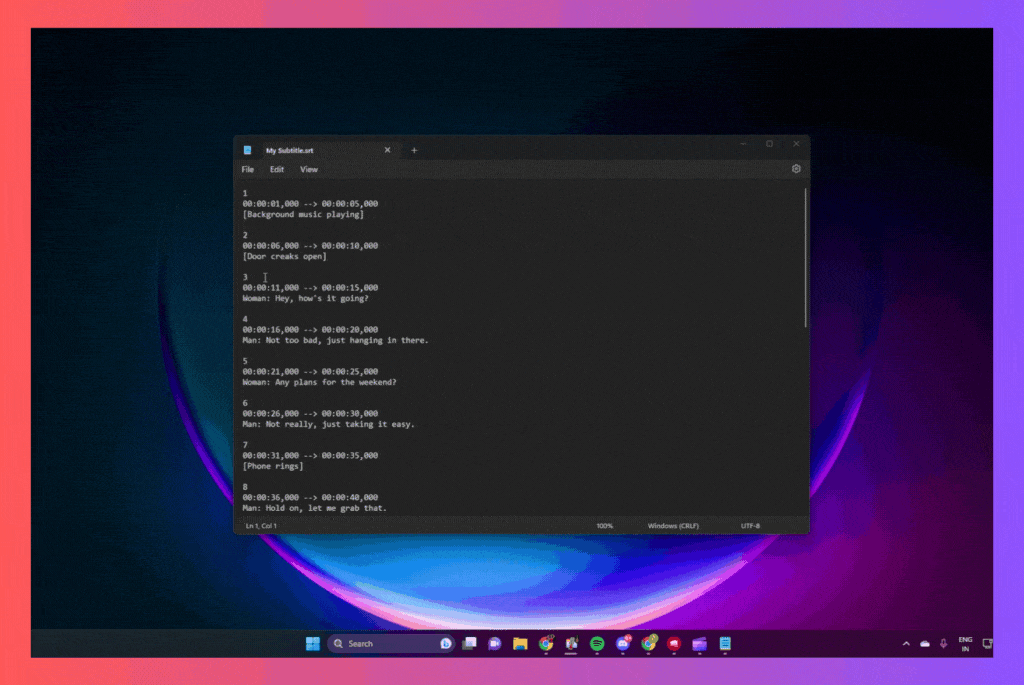Click timestamp "00:00:26,000 --> 00:00:30,000"
1024x685 pixels.
pyautogui.click(x=310, y=413)
